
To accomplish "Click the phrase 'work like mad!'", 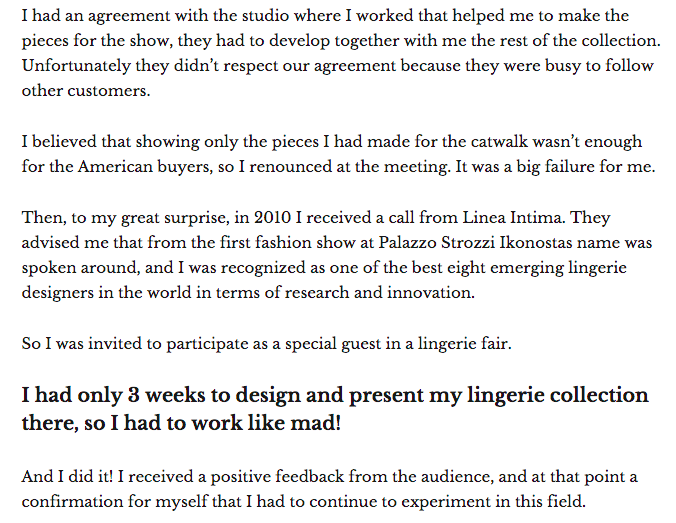I will (x=266, y=423).
